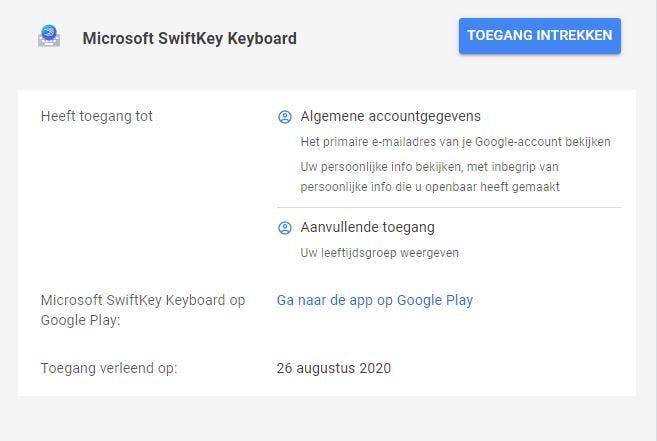This screenshot has width=657, height=441.
Task: Click the account icon beside Aanvullende toegang
Action: click(285, 228)
